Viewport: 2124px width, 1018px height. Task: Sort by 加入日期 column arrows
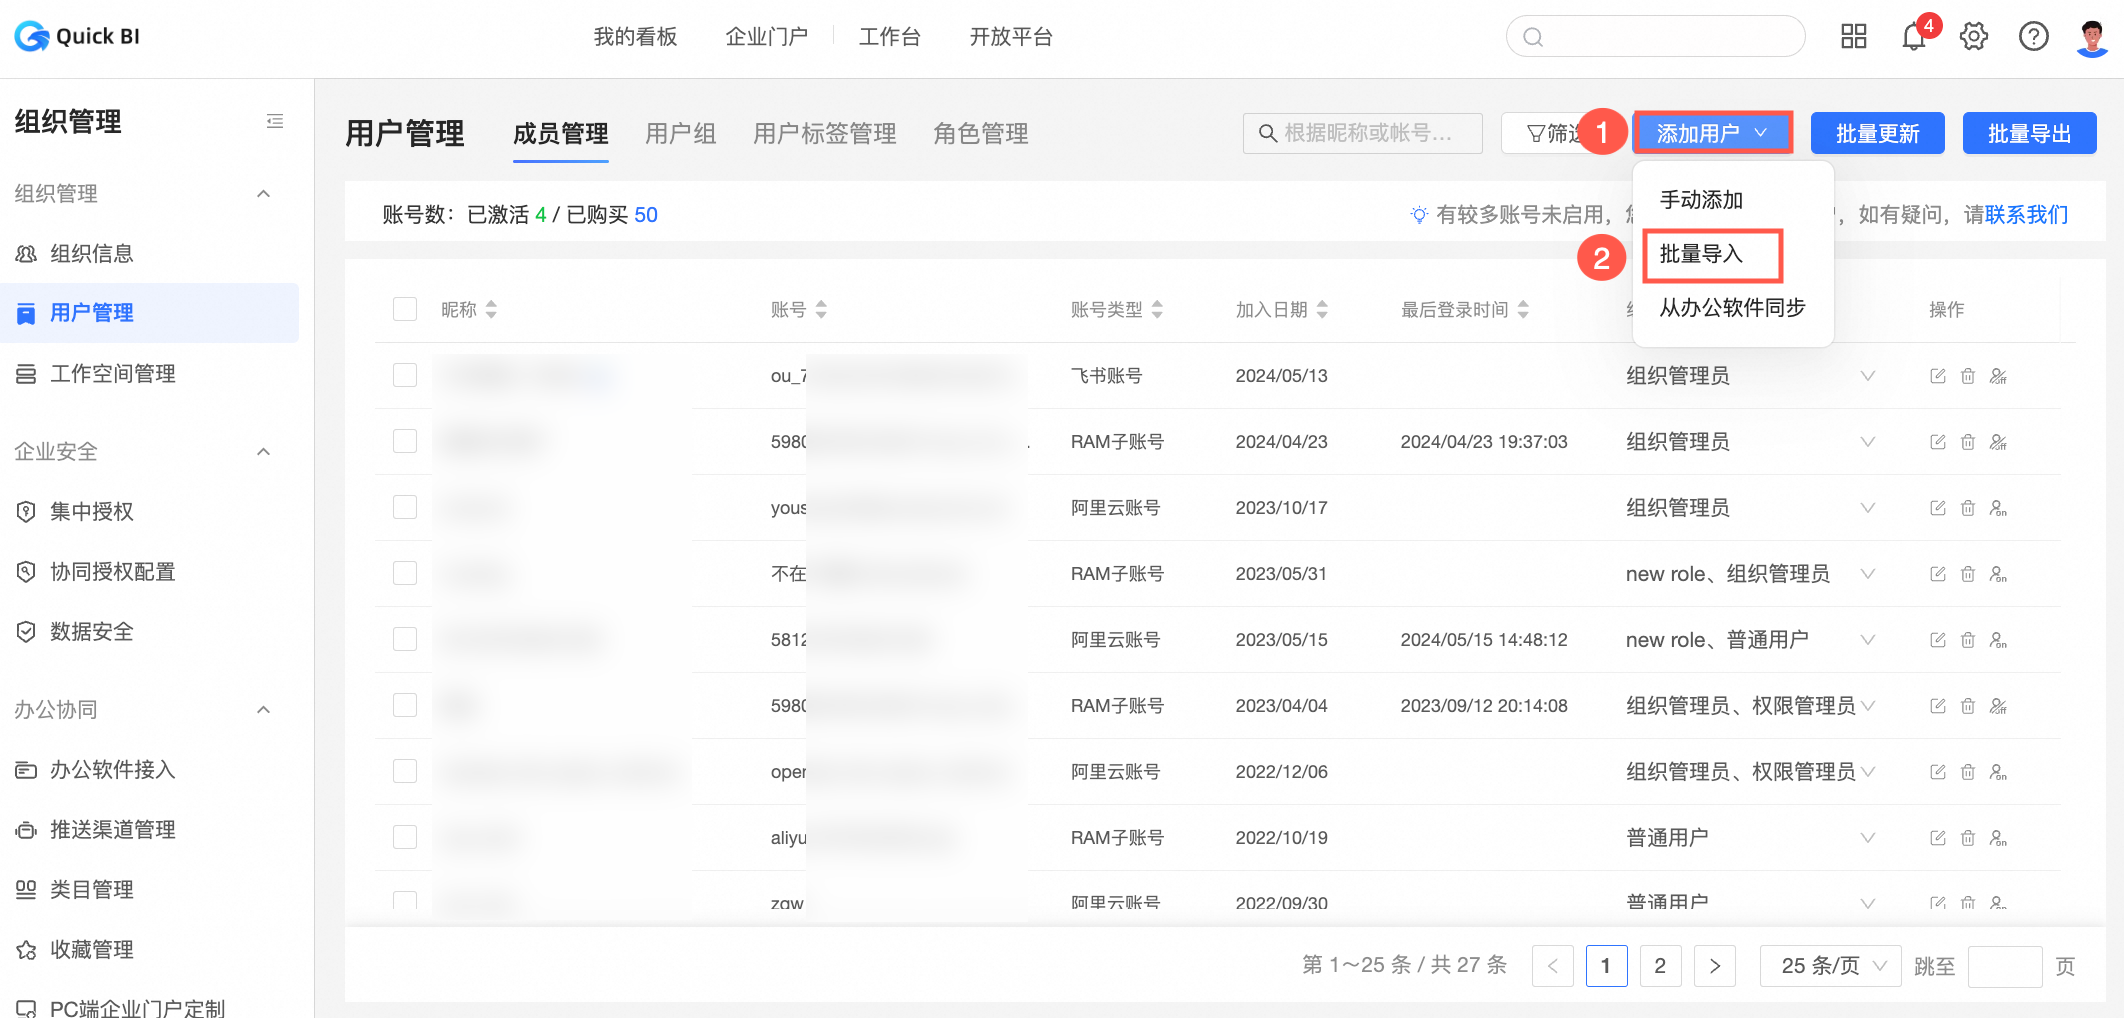click(x=1322, y=310)
